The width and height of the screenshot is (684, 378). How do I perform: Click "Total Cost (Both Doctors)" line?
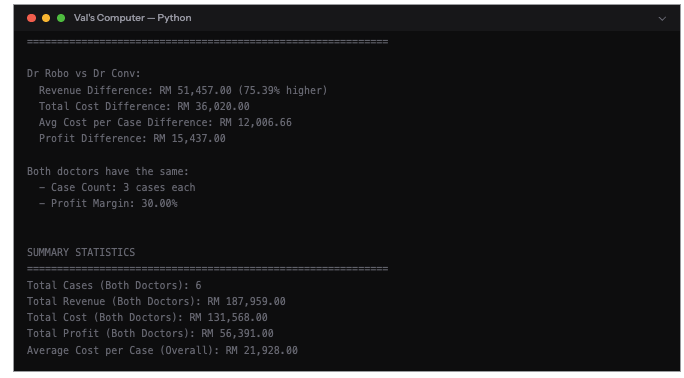tap(147, 317)
